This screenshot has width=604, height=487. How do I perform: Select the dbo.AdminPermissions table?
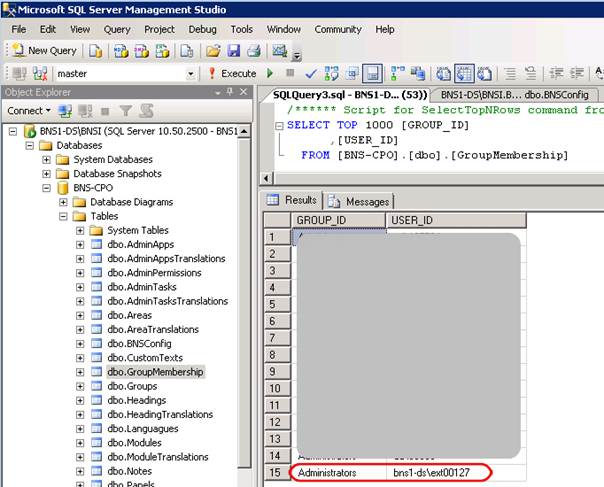(154, 272)
